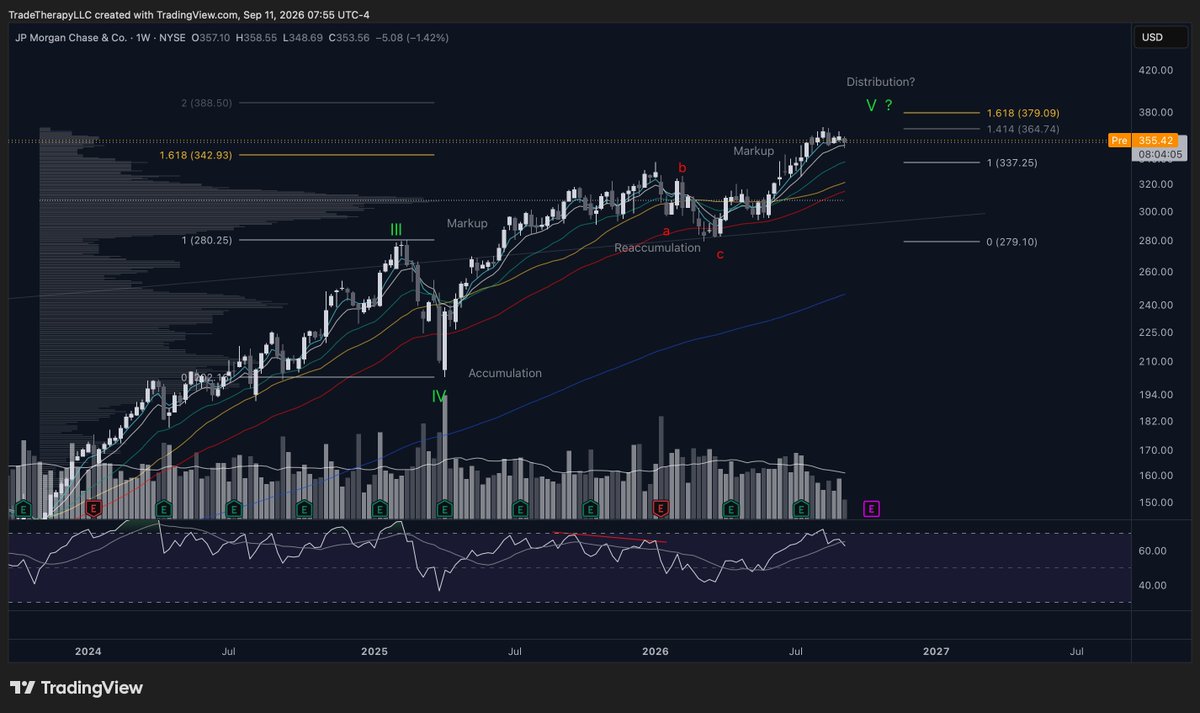Select the 1.414 (364.74) fib level label

click(1022, 129)
